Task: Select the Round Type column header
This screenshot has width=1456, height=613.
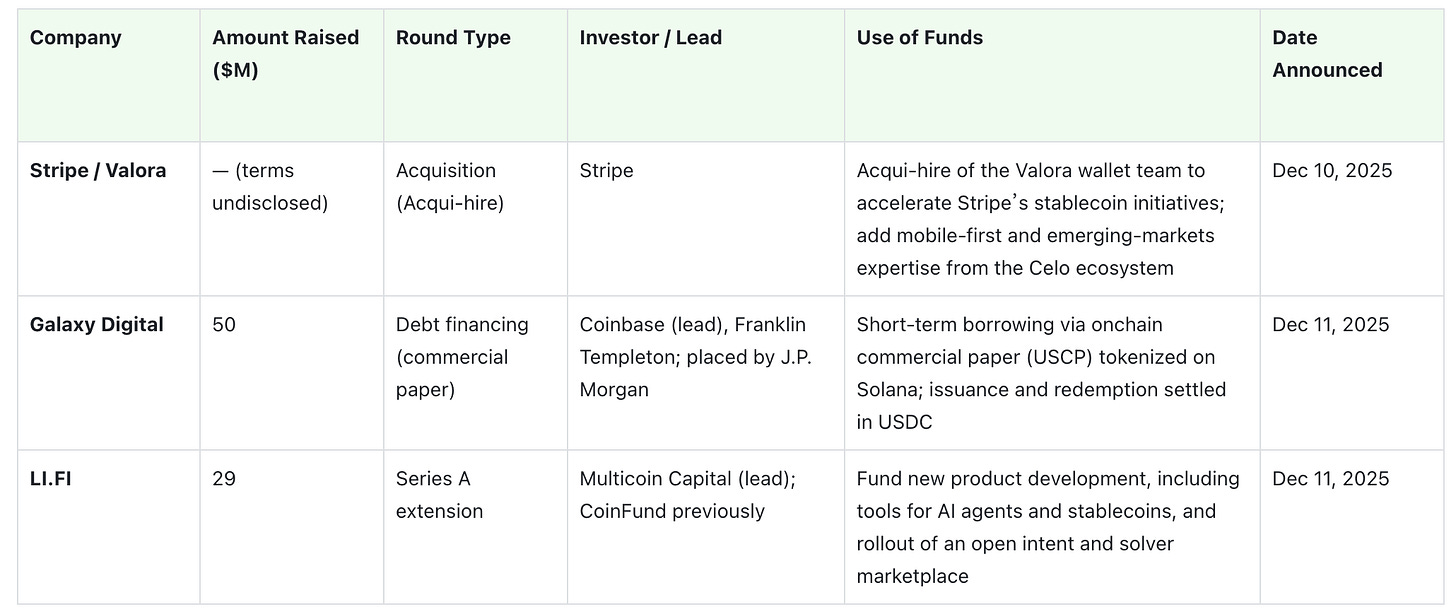Action: [x=453, y=38]
